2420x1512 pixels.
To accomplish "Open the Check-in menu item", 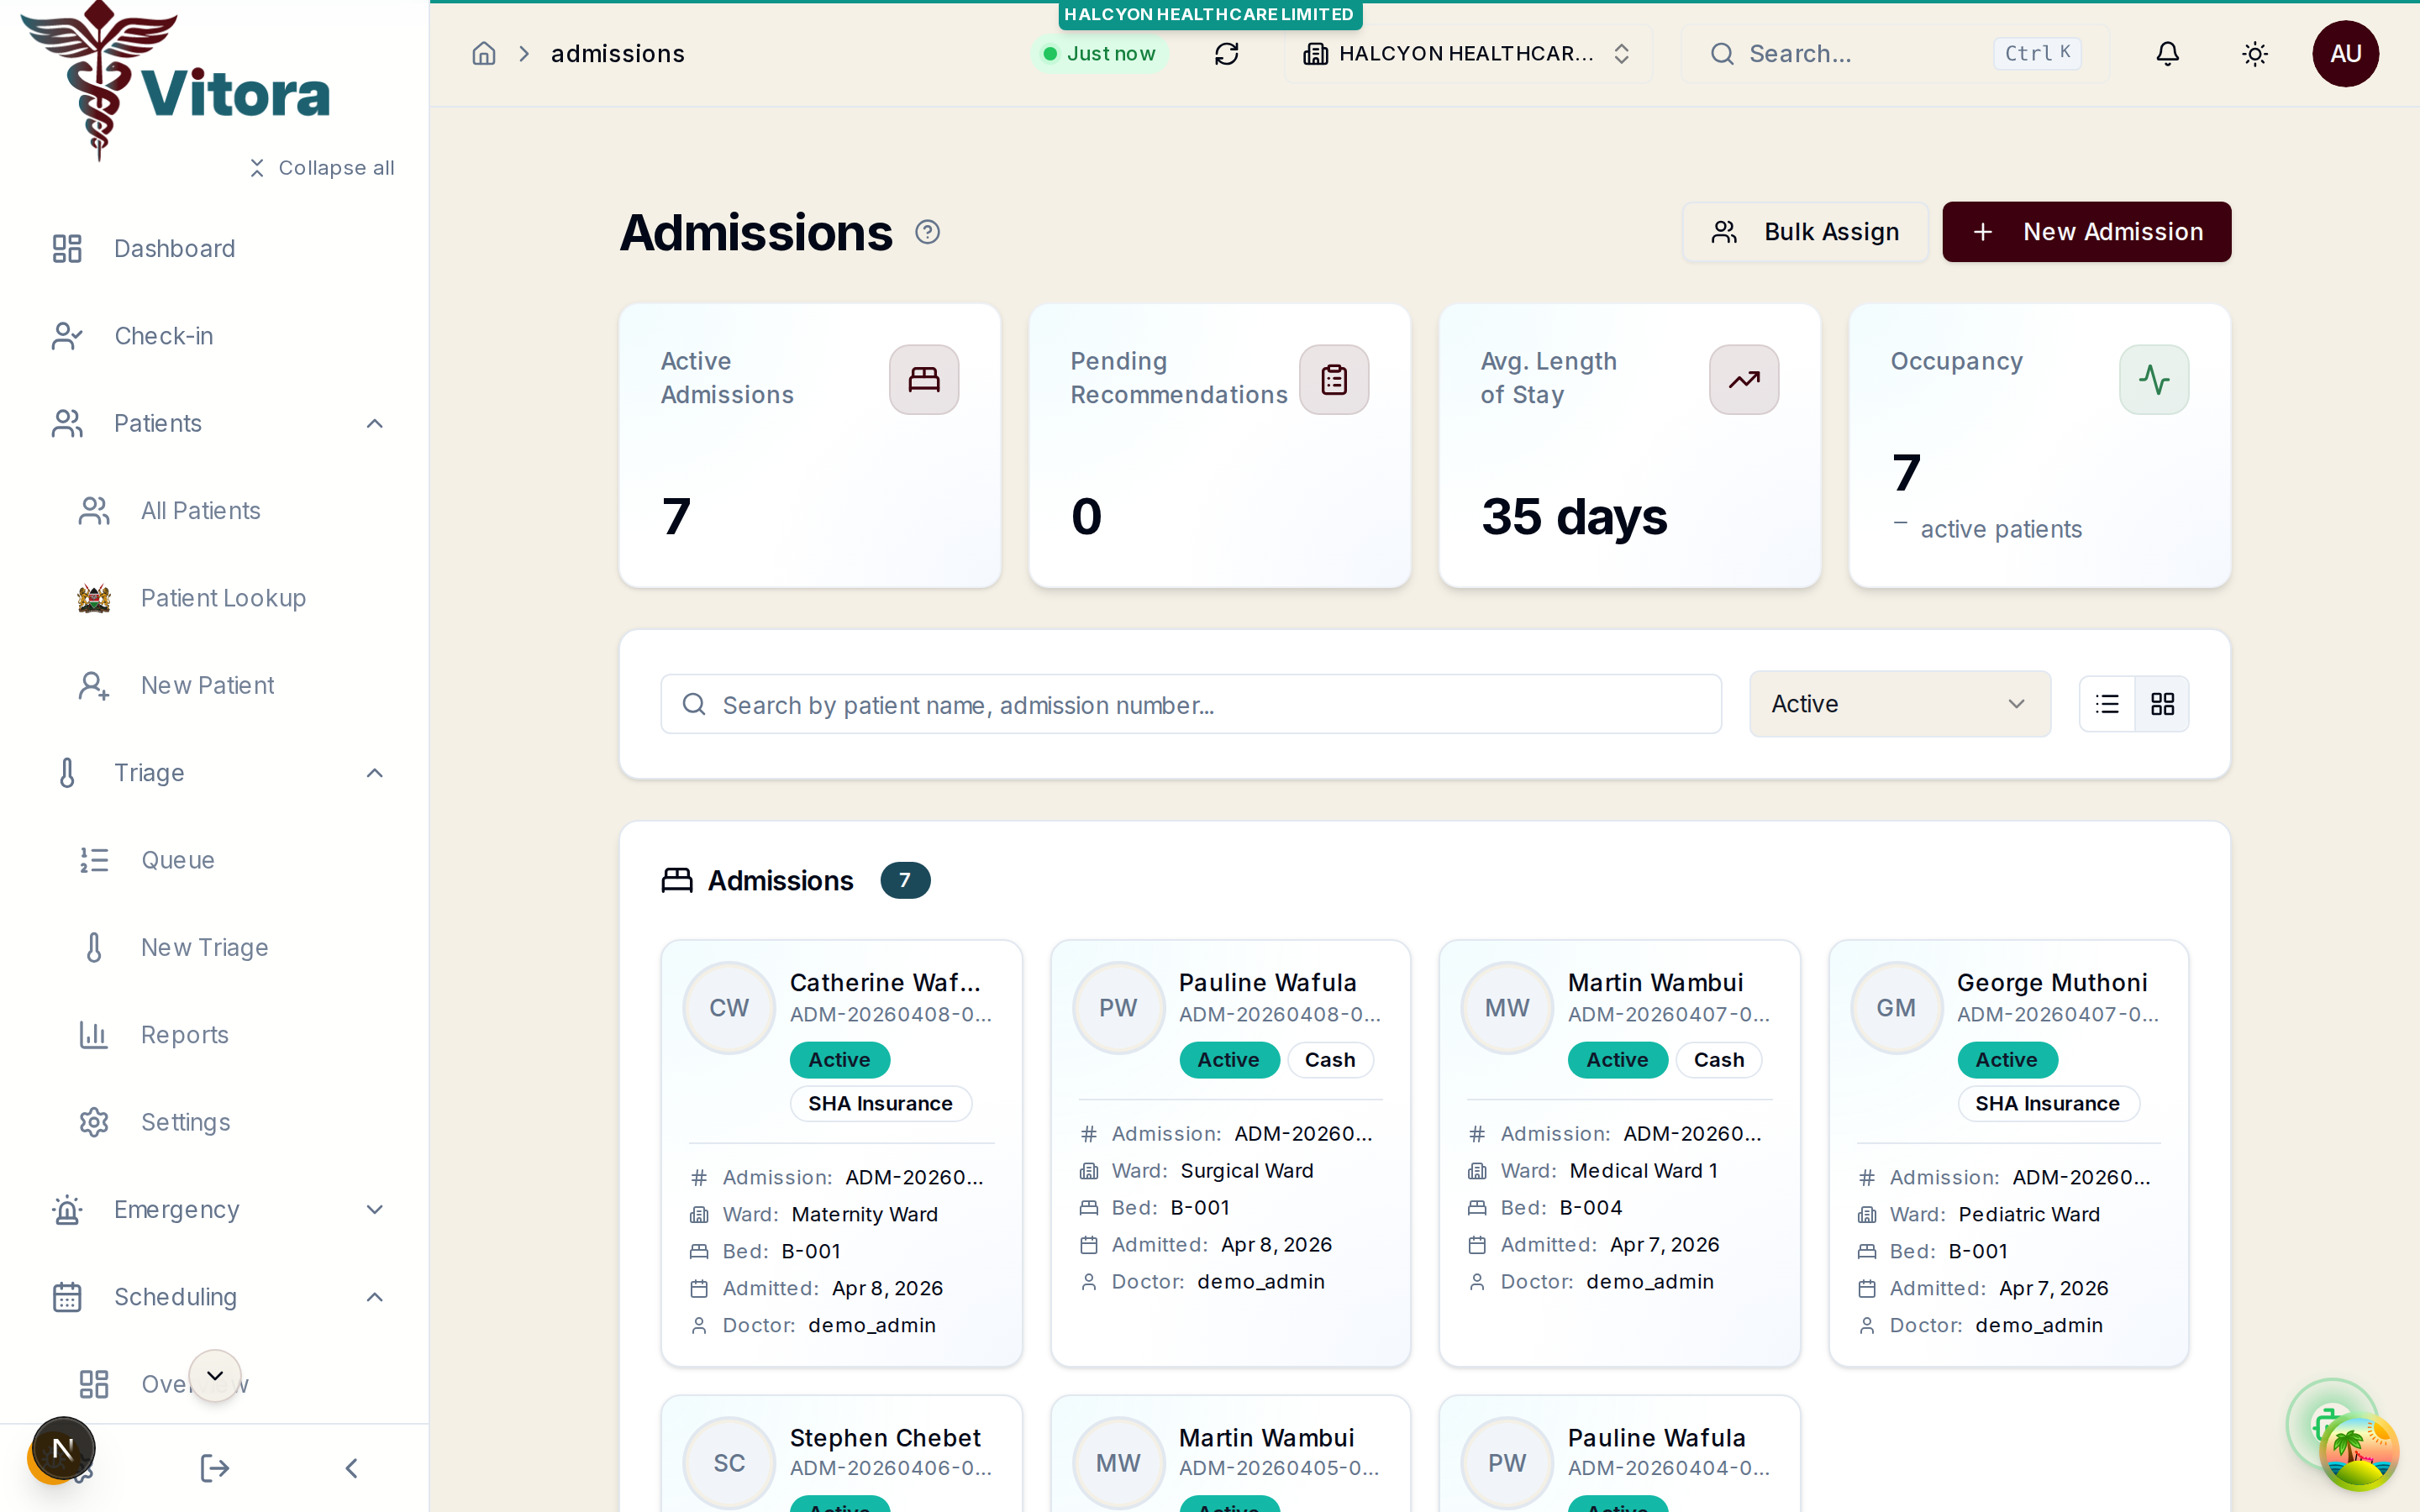I will [215, 336].
